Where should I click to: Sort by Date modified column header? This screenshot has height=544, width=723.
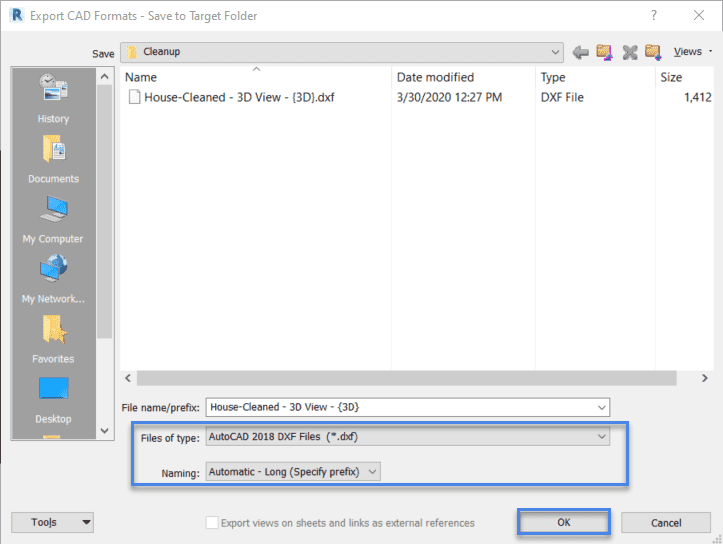435,77
